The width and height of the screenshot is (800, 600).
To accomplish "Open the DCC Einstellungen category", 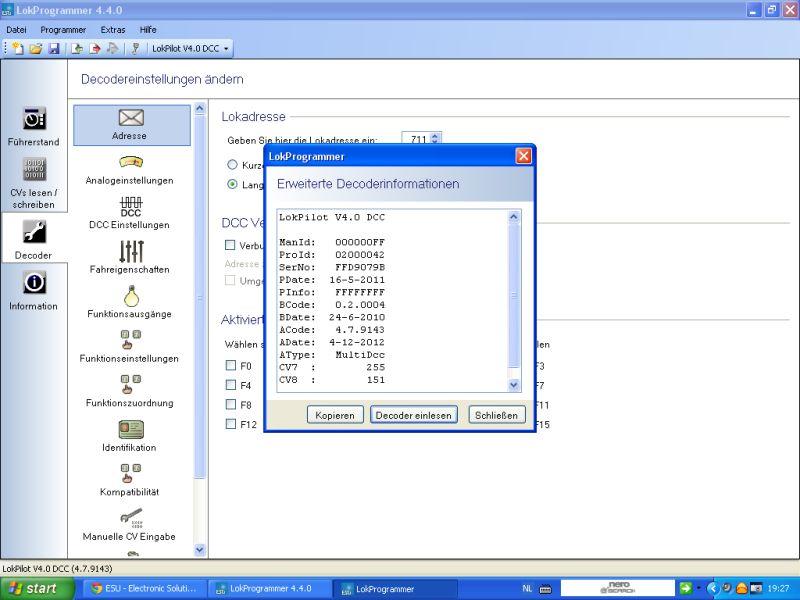I will (130, 213).
